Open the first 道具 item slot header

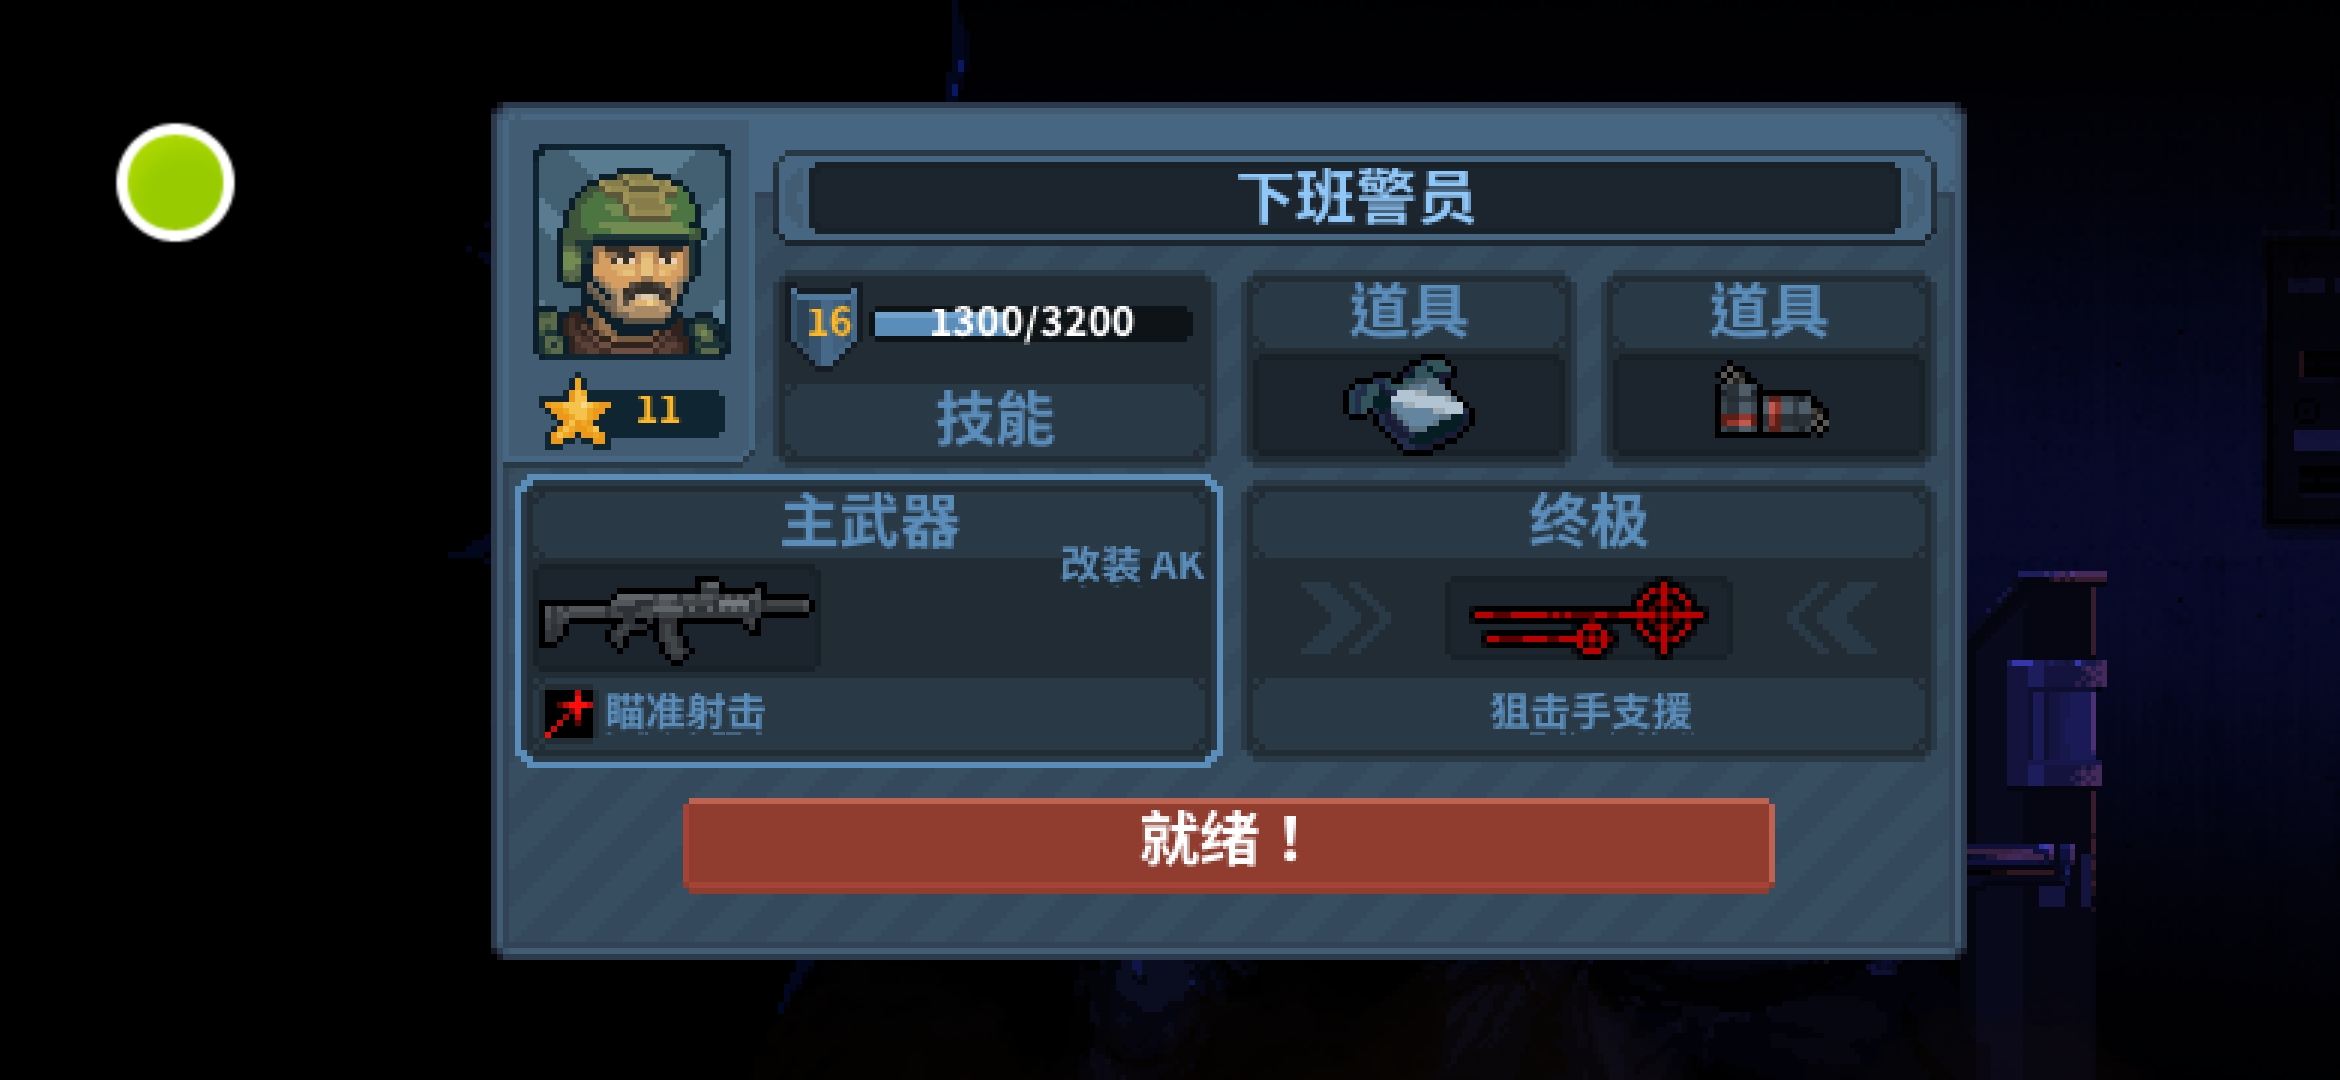1409,311
